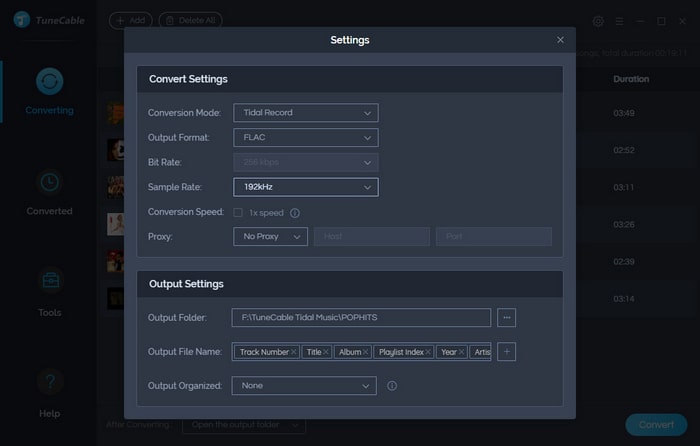
Task: Enable the 1x speed checkbox
Action: [x=238, y=213]
